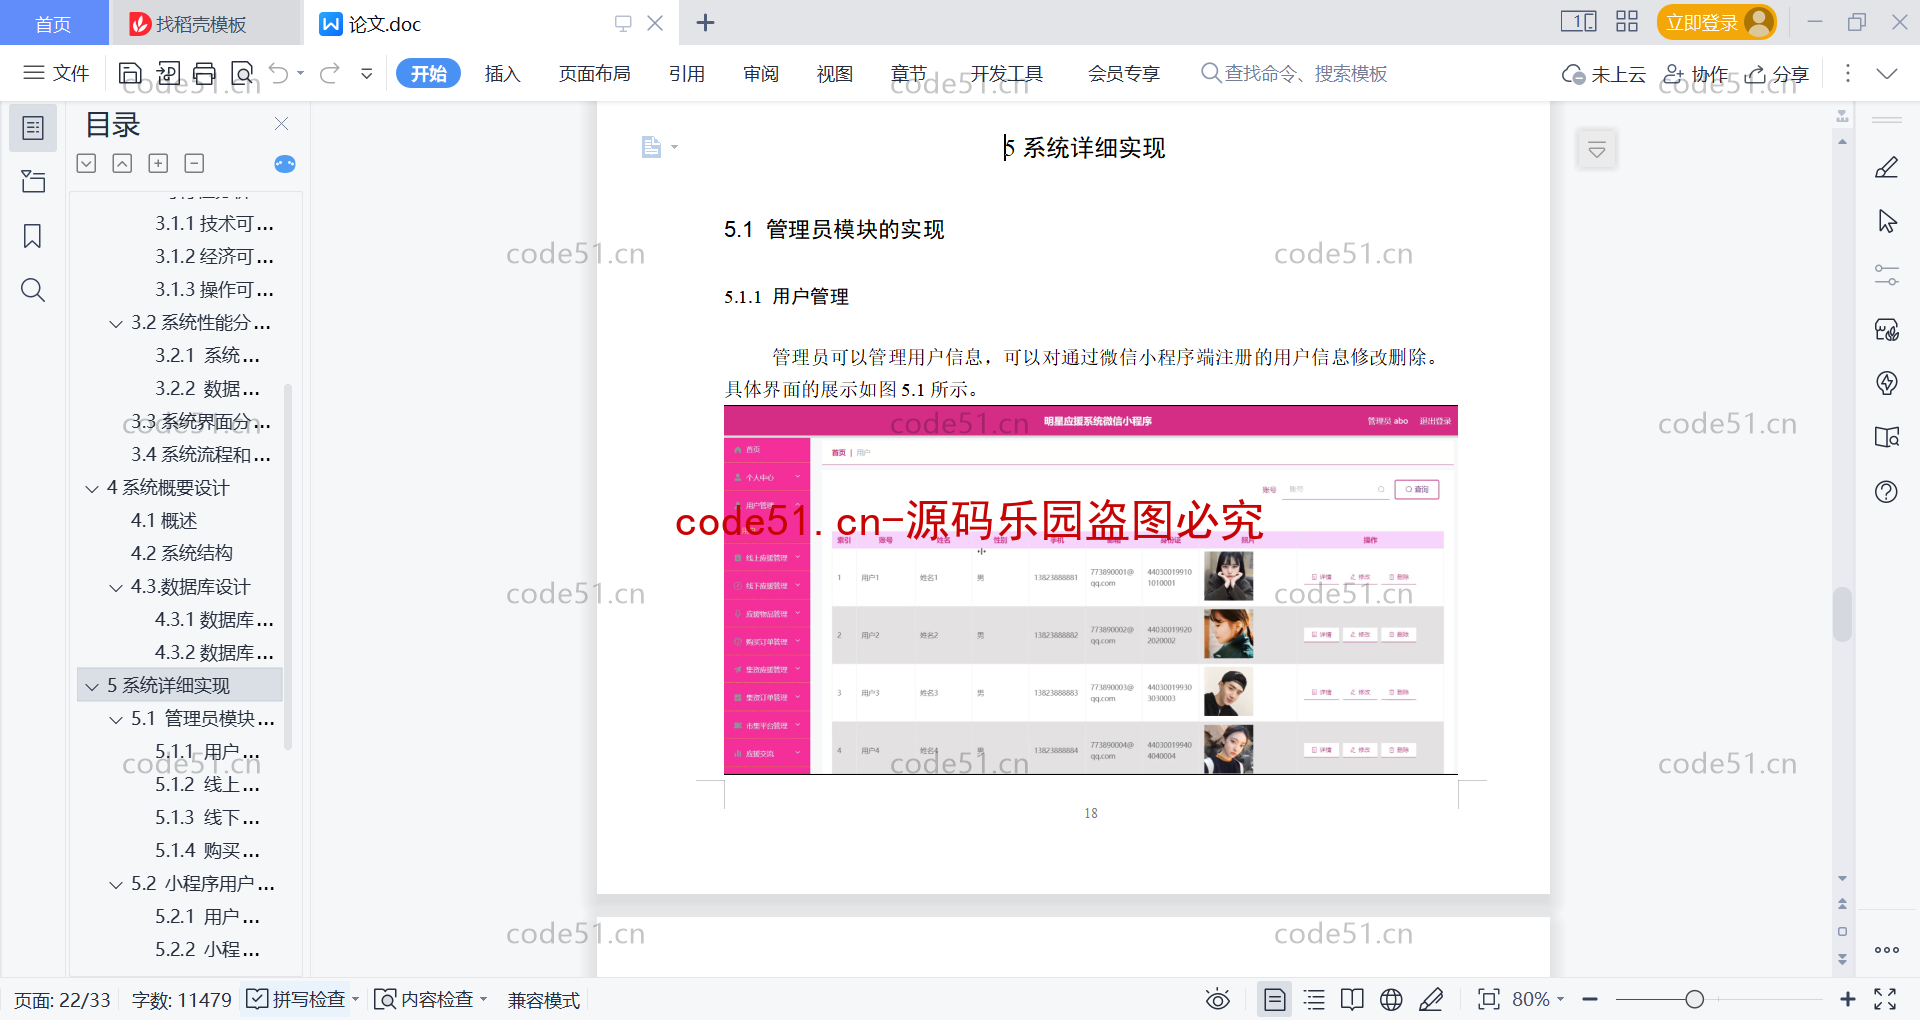
Task: Select the pen edit tool in right sidebar
Action: coord(1886,167)
